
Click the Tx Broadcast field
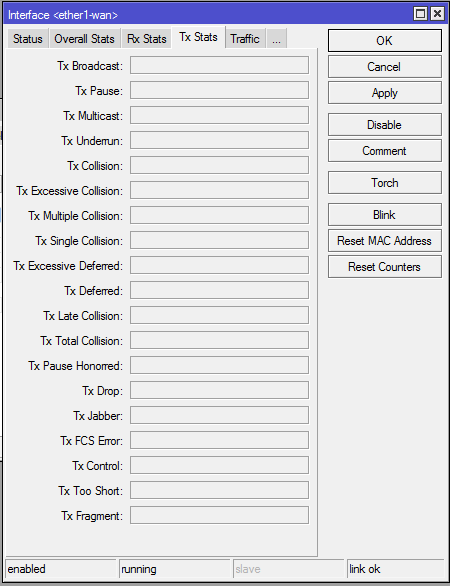tap(219, 65)
